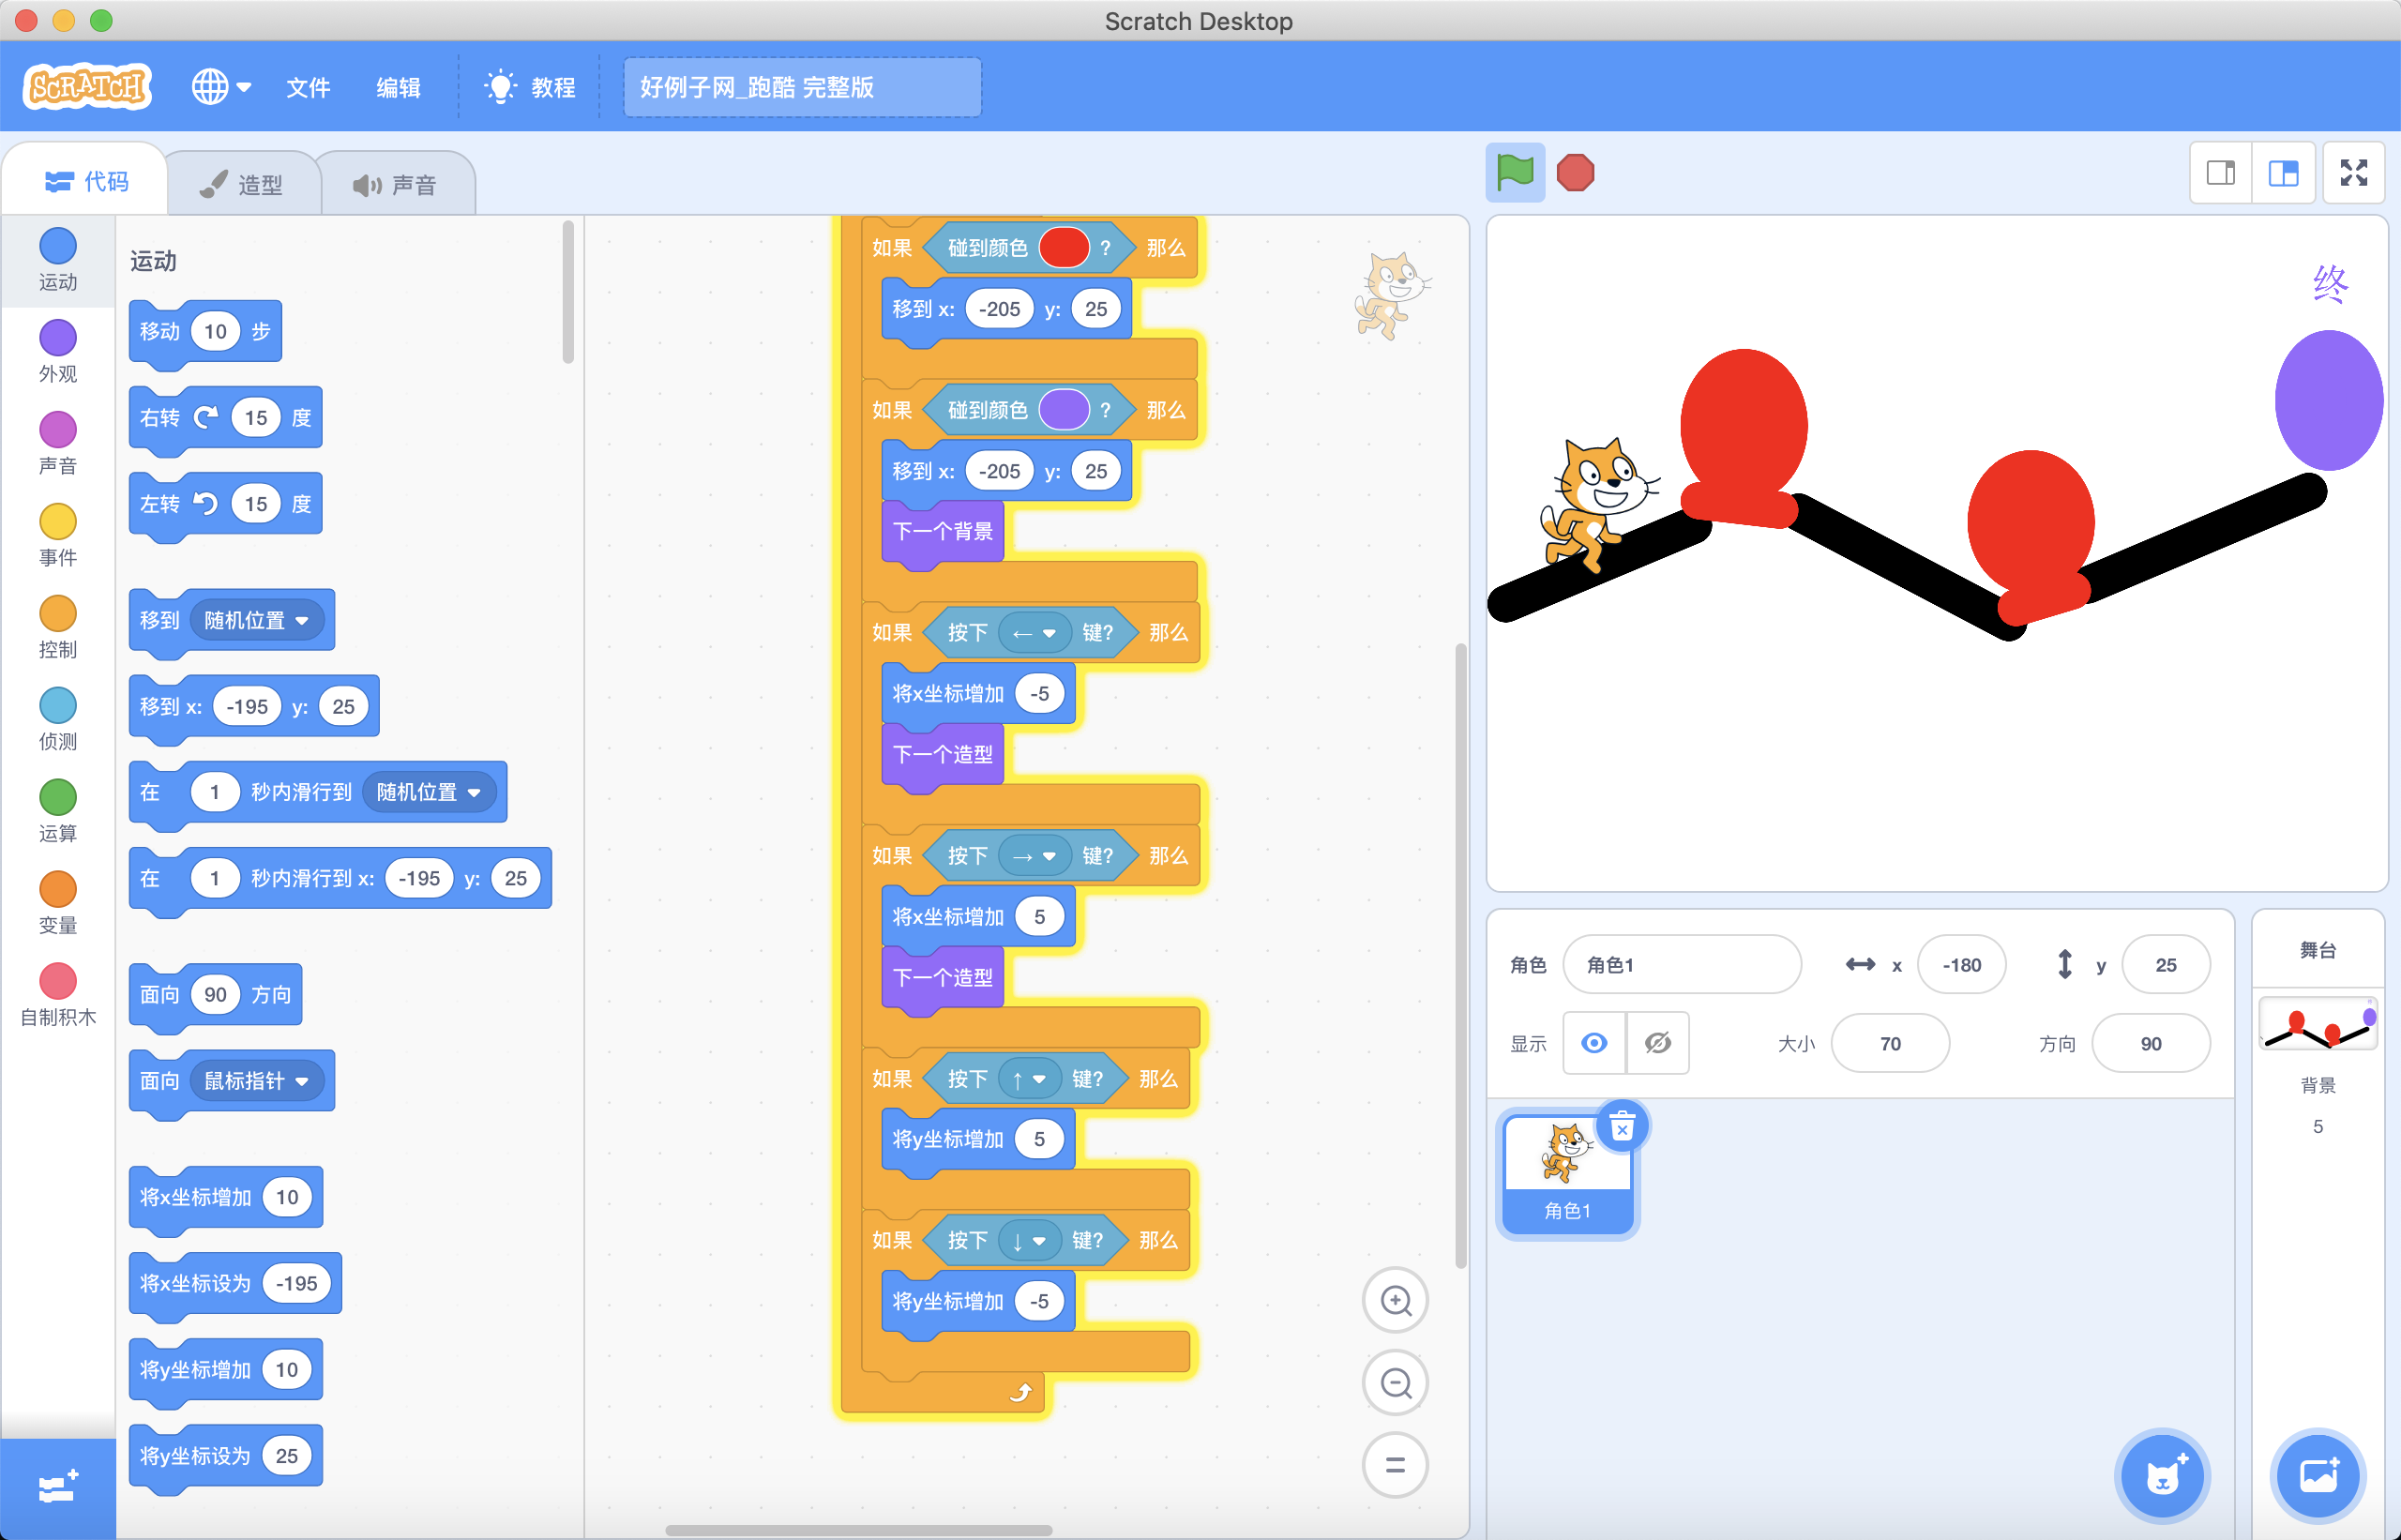2401x1540 pixels.
Task: Select the 自制积木 block category
Action: [58, 995]
